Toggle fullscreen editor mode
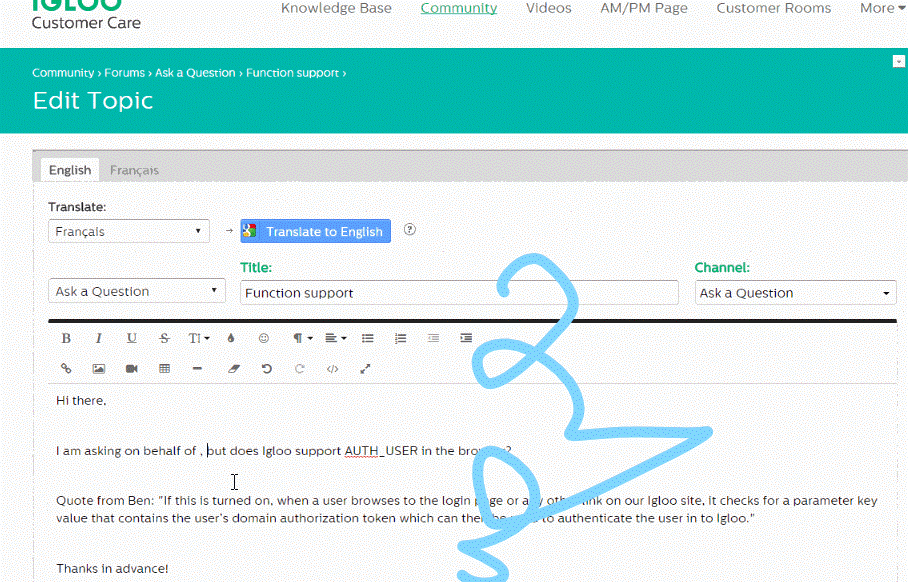 [x=365, y=369]
